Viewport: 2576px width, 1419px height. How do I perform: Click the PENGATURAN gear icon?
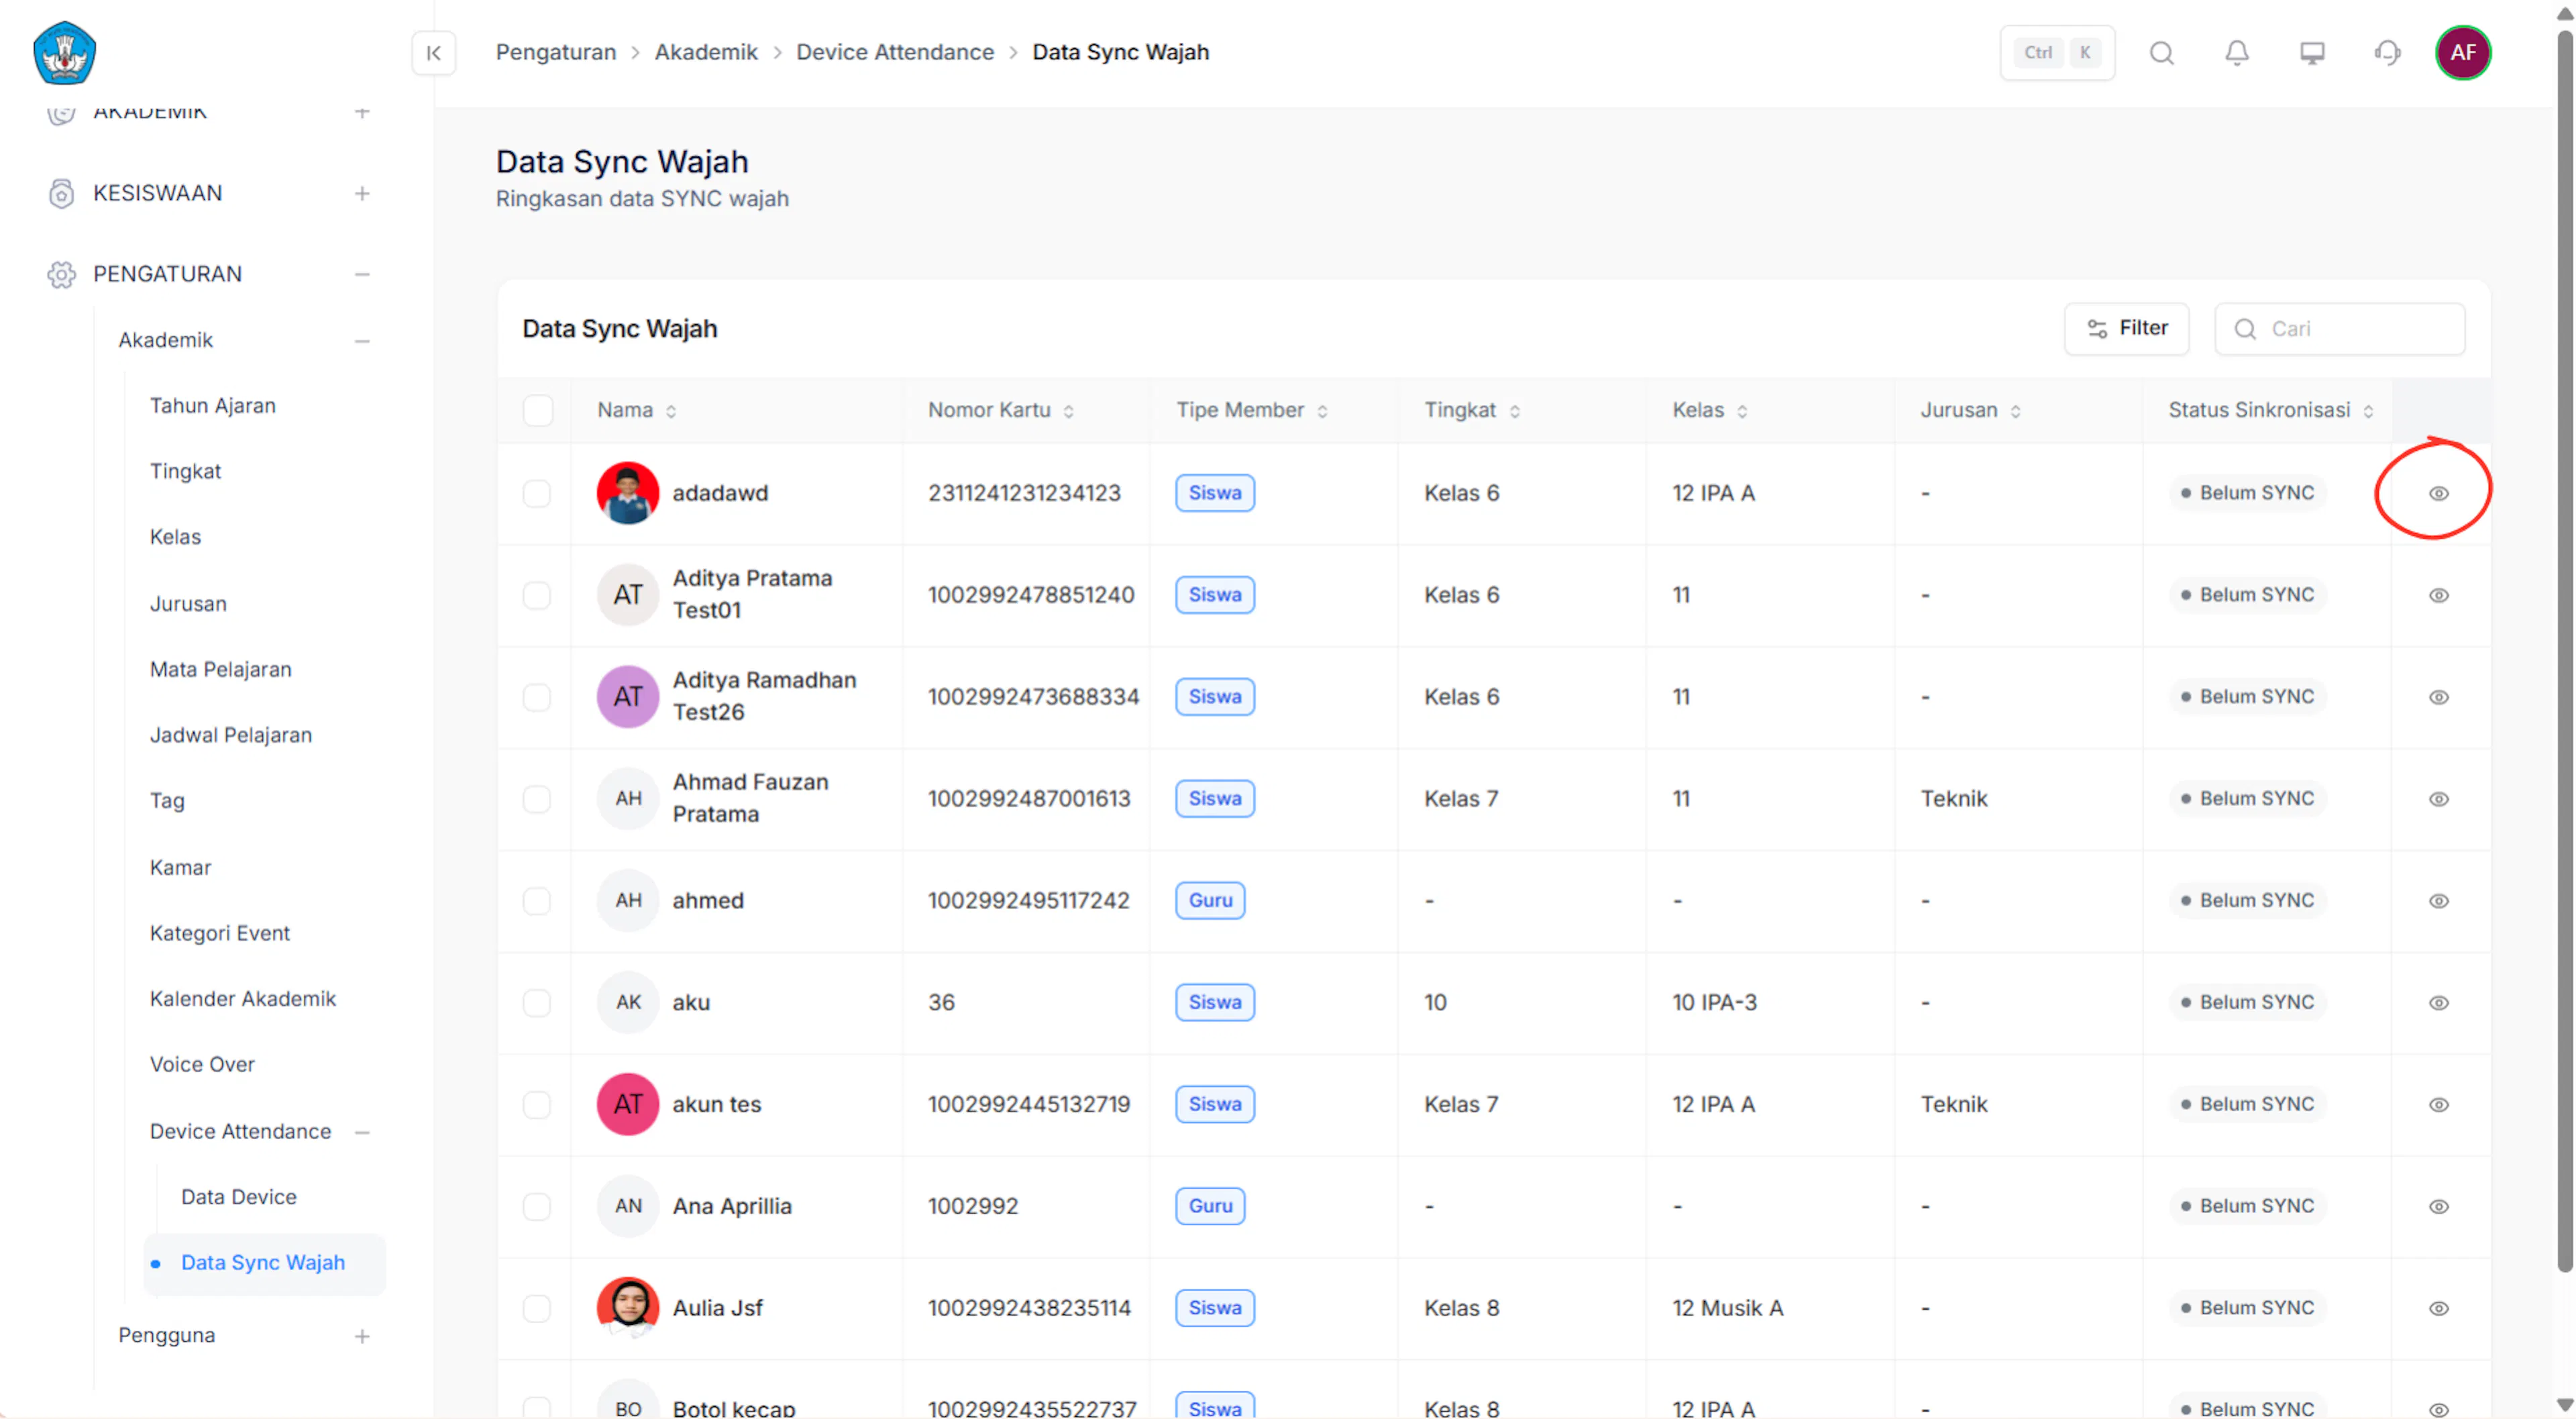click(x=61, y=275)
